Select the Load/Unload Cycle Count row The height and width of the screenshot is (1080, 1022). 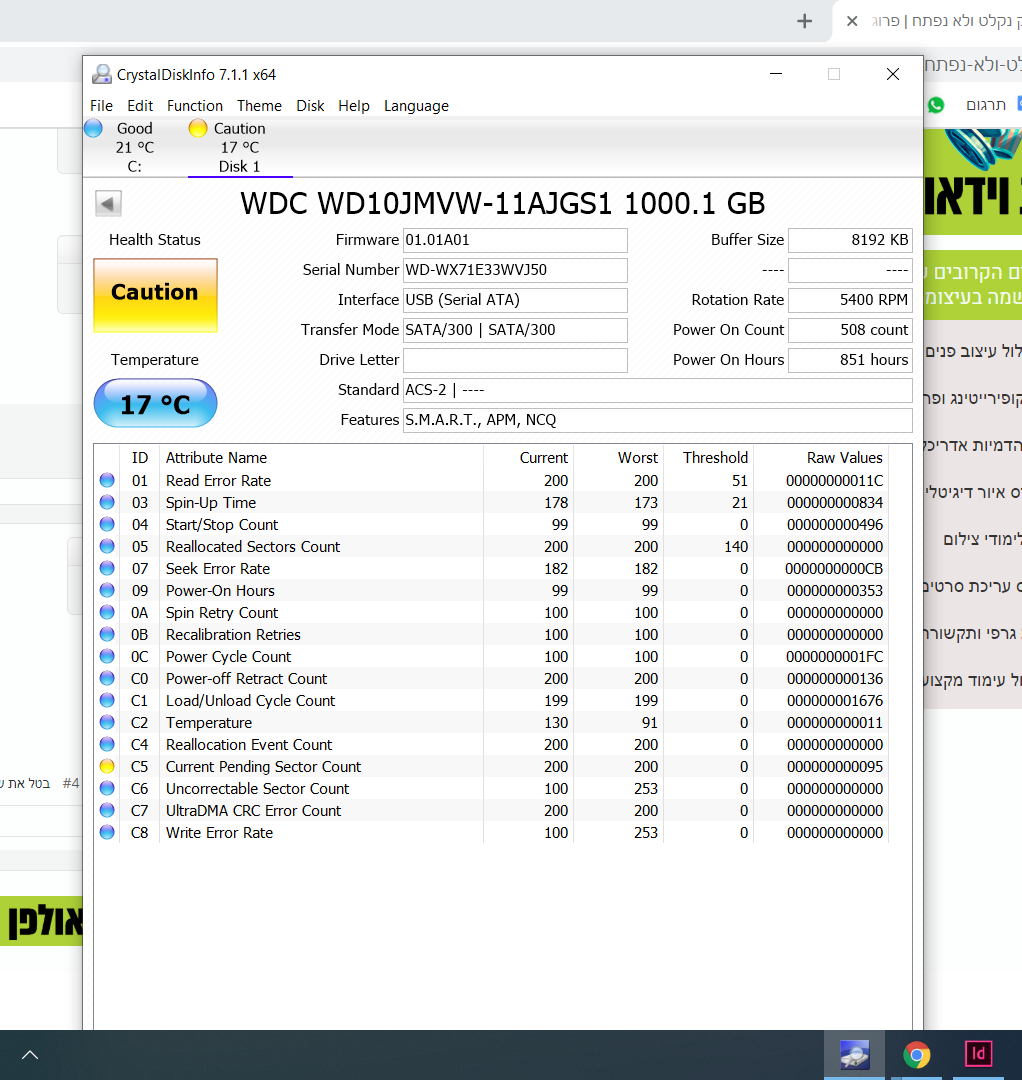pyautogui.click(x=491, y=701)
